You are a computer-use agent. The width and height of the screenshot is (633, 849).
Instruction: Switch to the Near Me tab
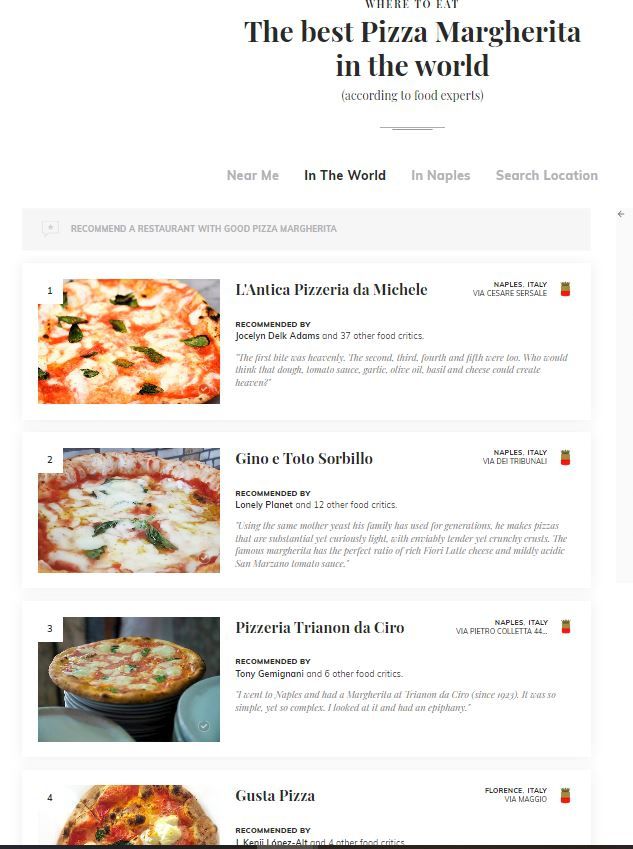[x=253, y=175]
